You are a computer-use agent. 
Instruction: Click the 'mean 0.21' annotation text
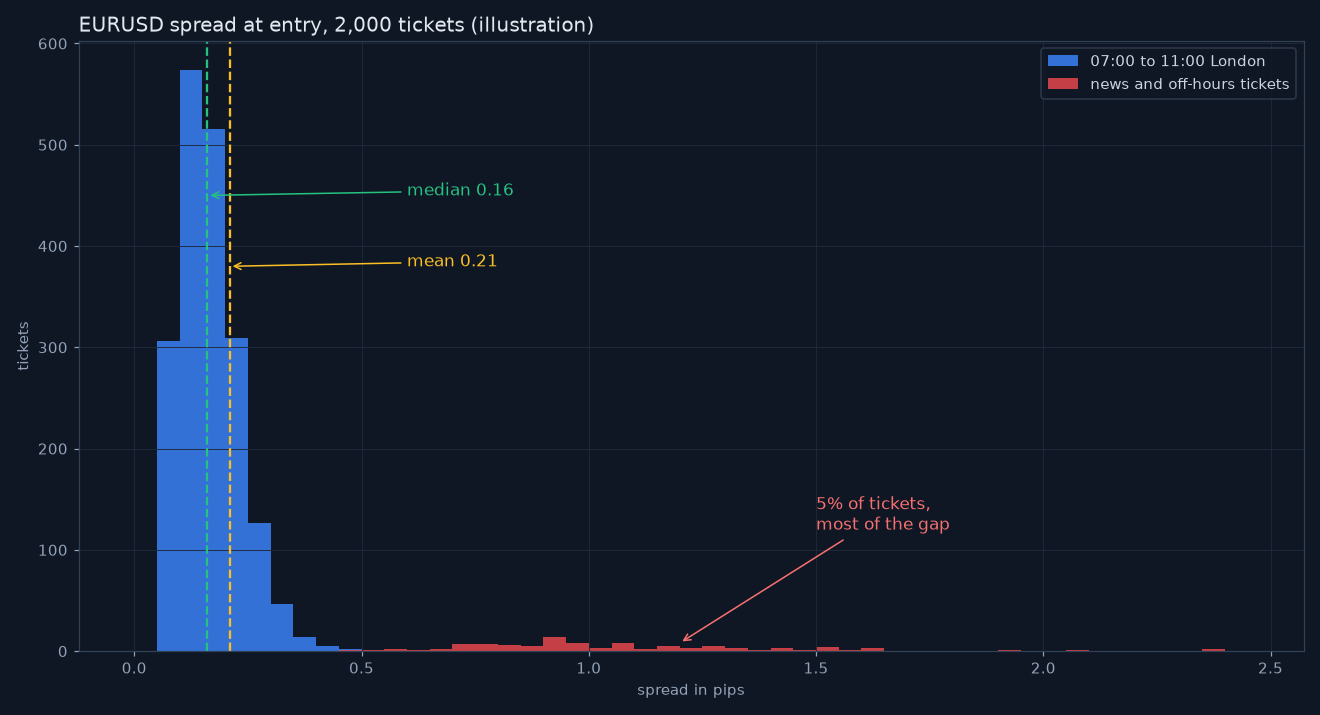coord(452,261)
